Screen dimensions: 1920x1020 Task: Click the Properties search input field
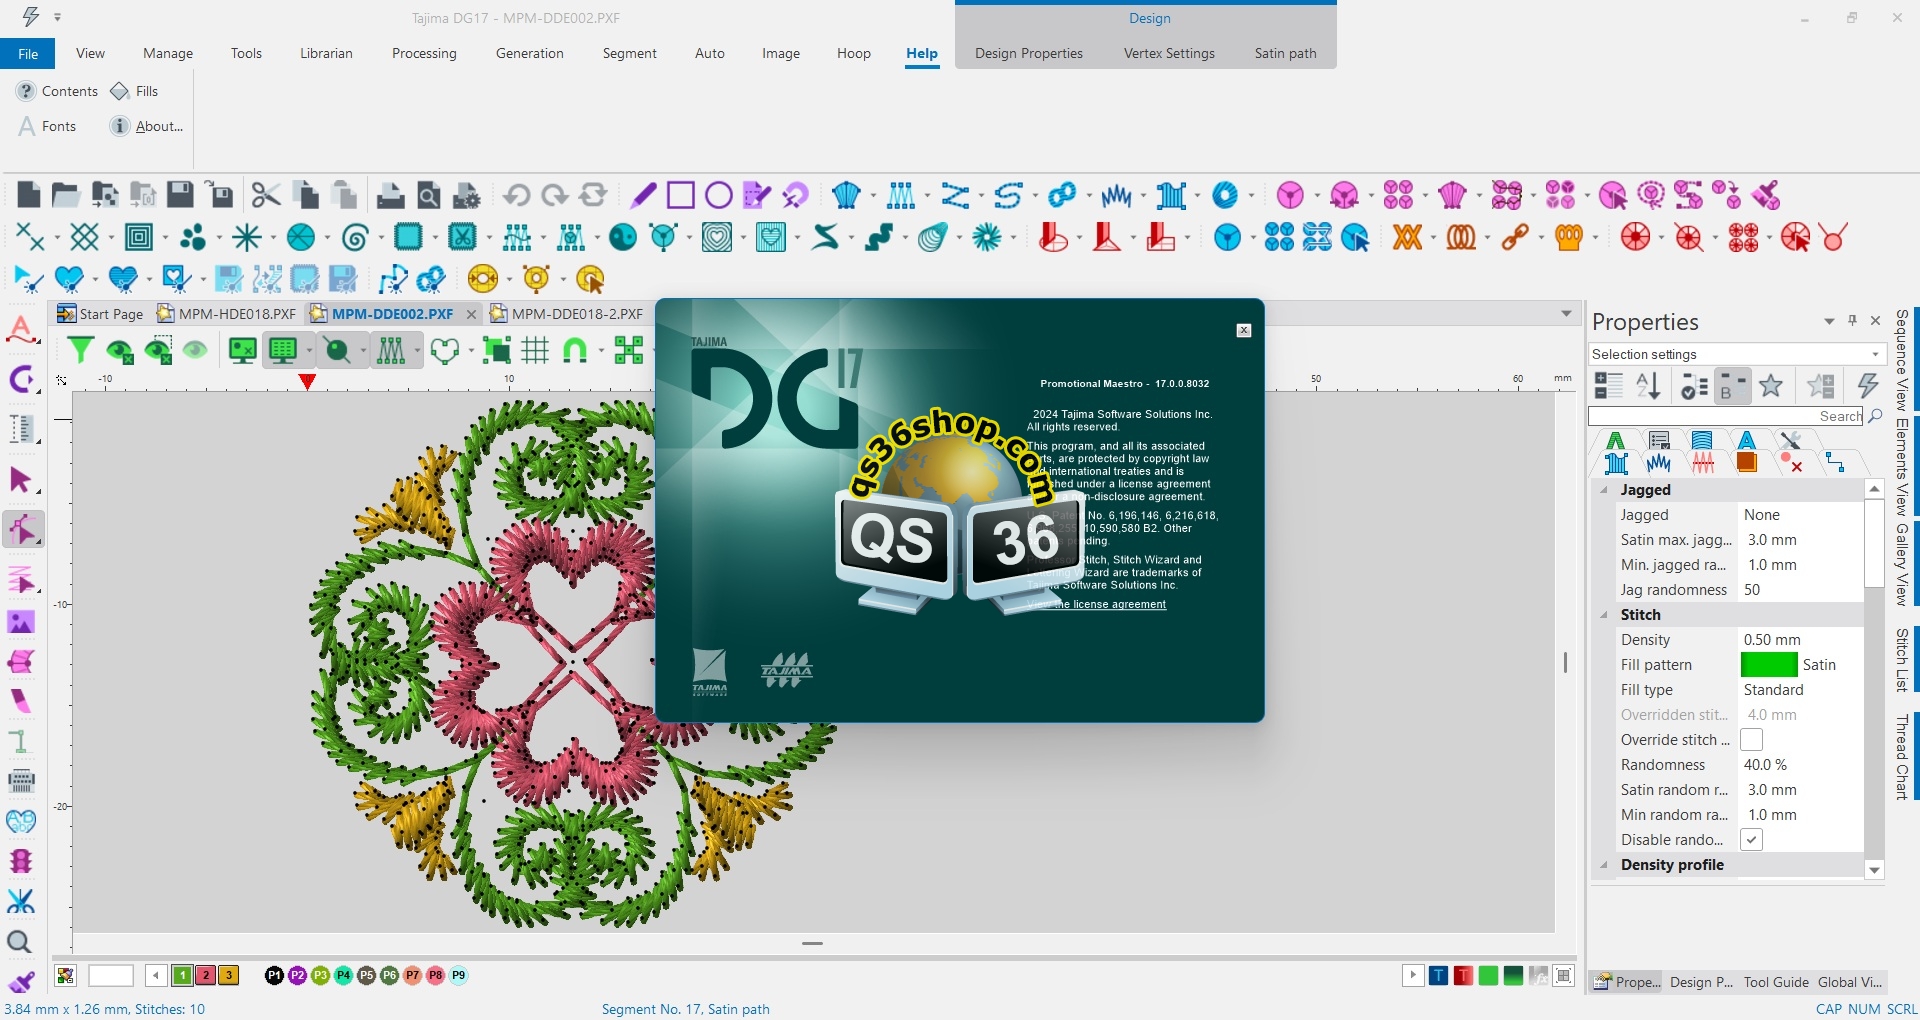coord(1725,416)
